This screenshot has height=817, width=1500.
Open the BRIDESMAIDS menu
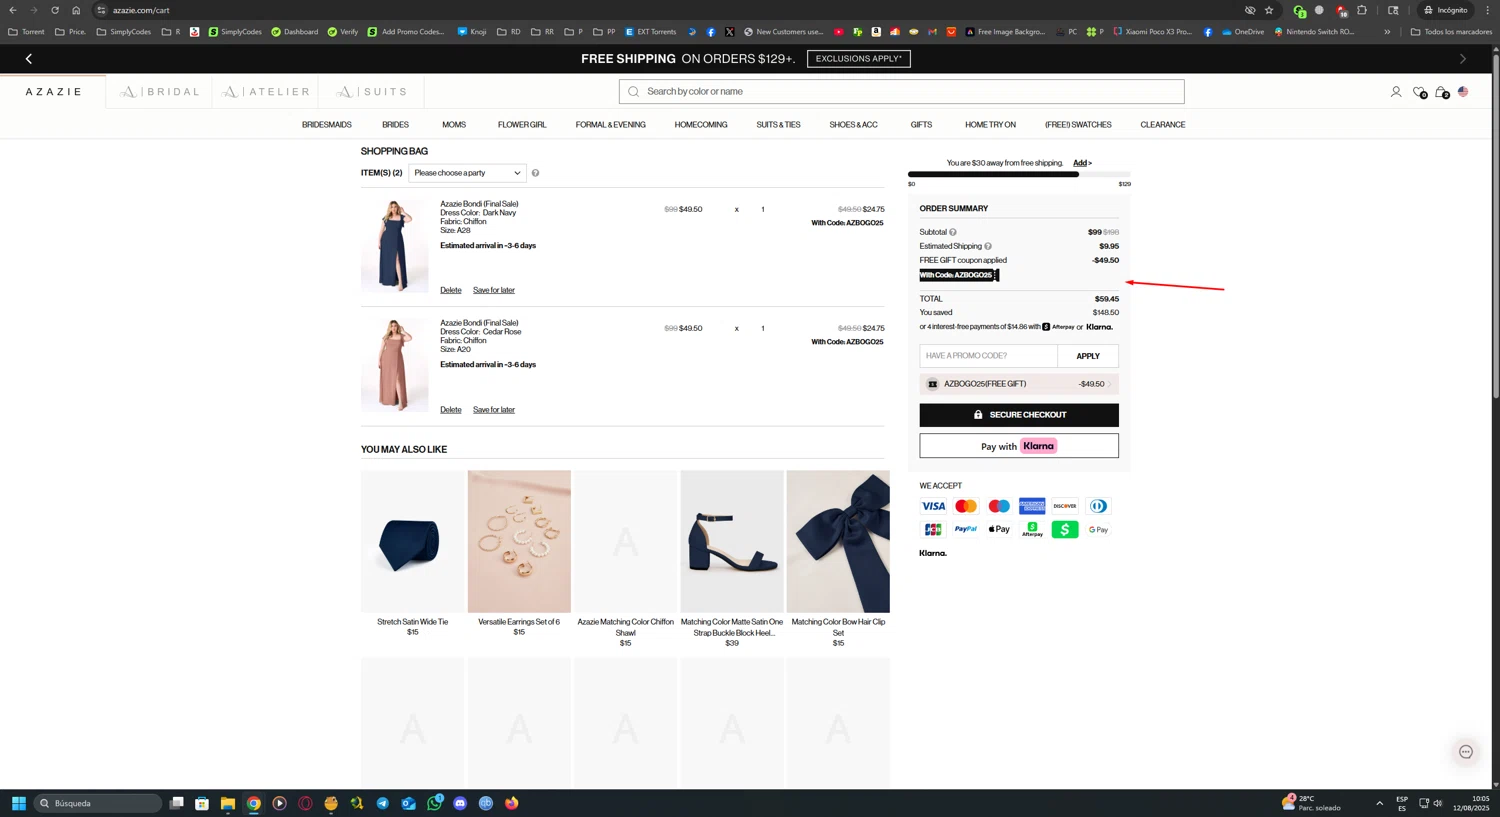(x=327, y=125)
